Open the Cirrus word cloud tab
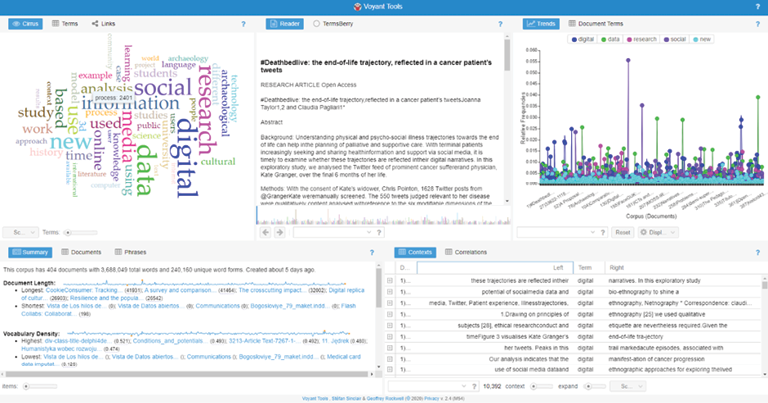The width and height of the screenshot is (768, 403). [x=25, y=22]
